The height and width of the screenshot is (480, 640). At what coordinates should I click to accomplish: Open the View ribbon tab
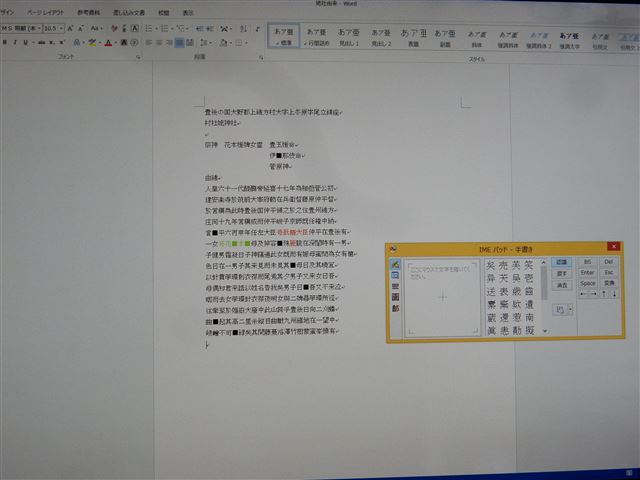click(x=188, y=13)
